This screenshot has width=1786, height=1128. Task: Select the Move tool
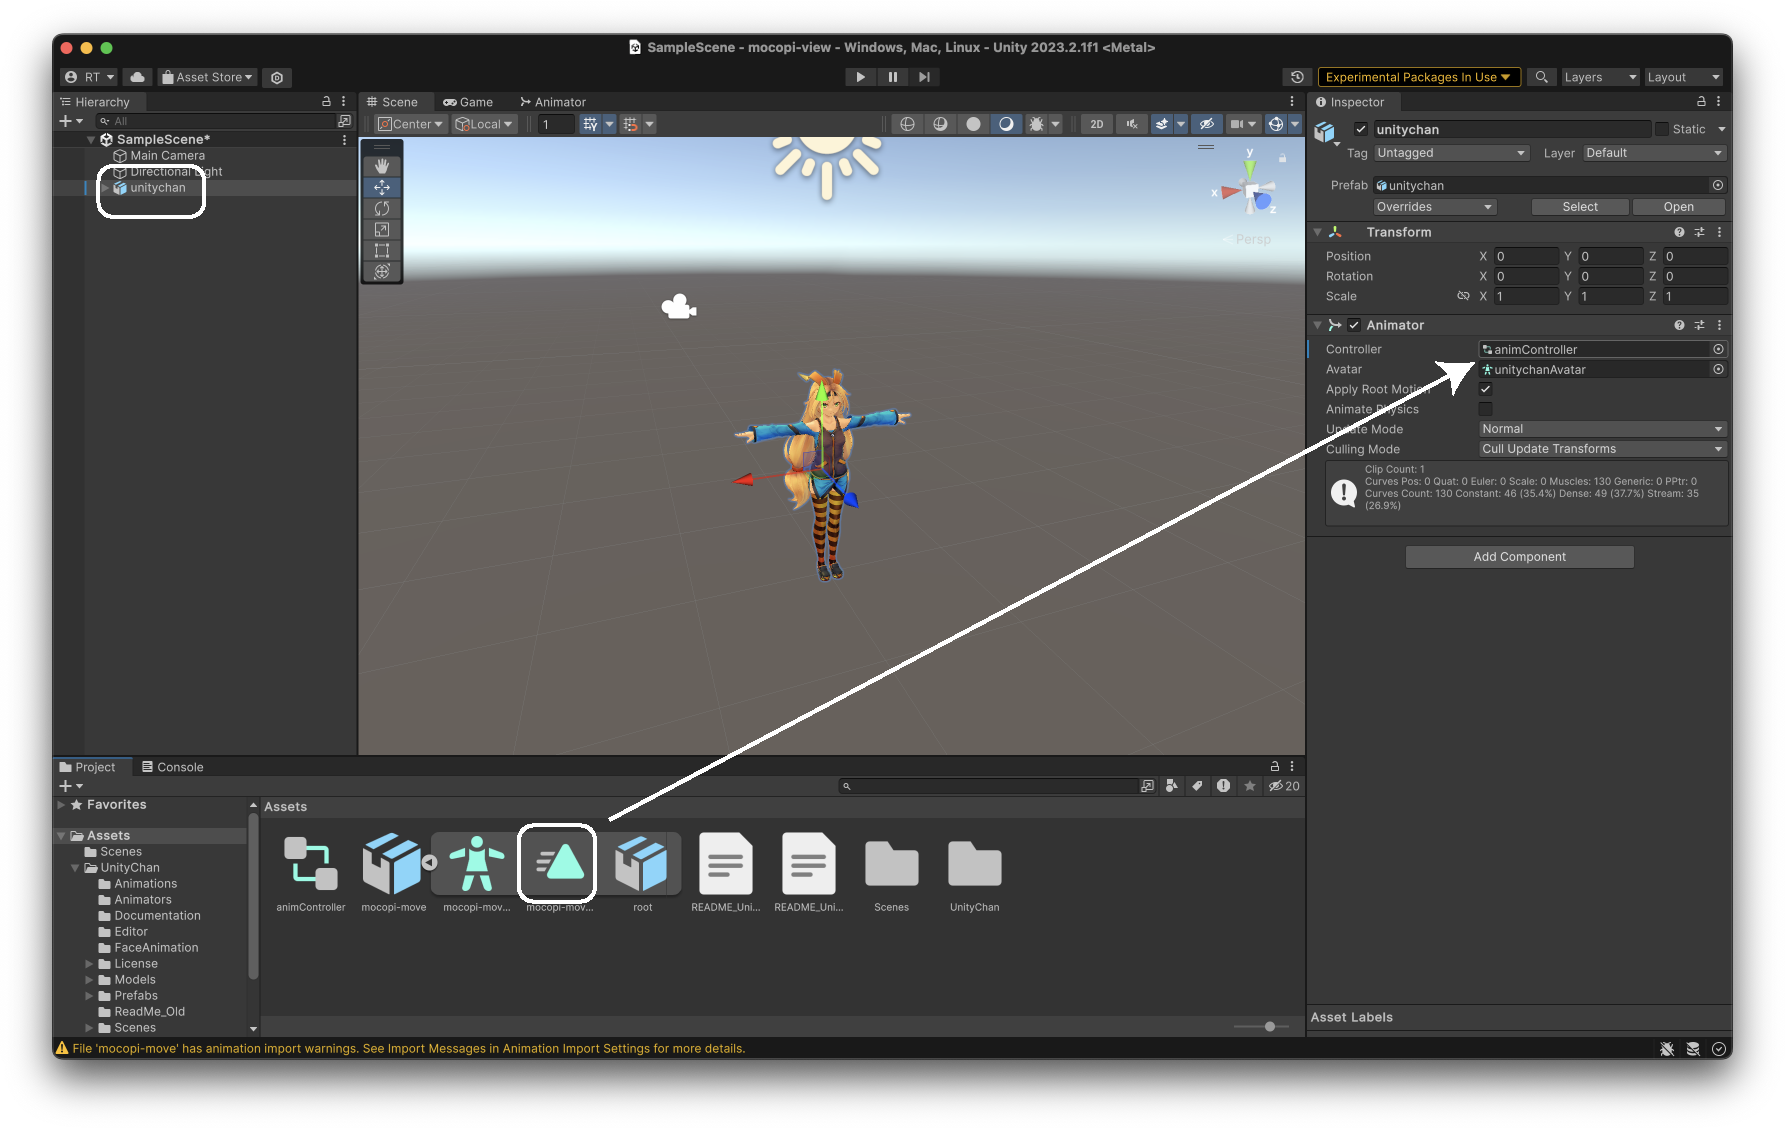[x=382, y=187]
